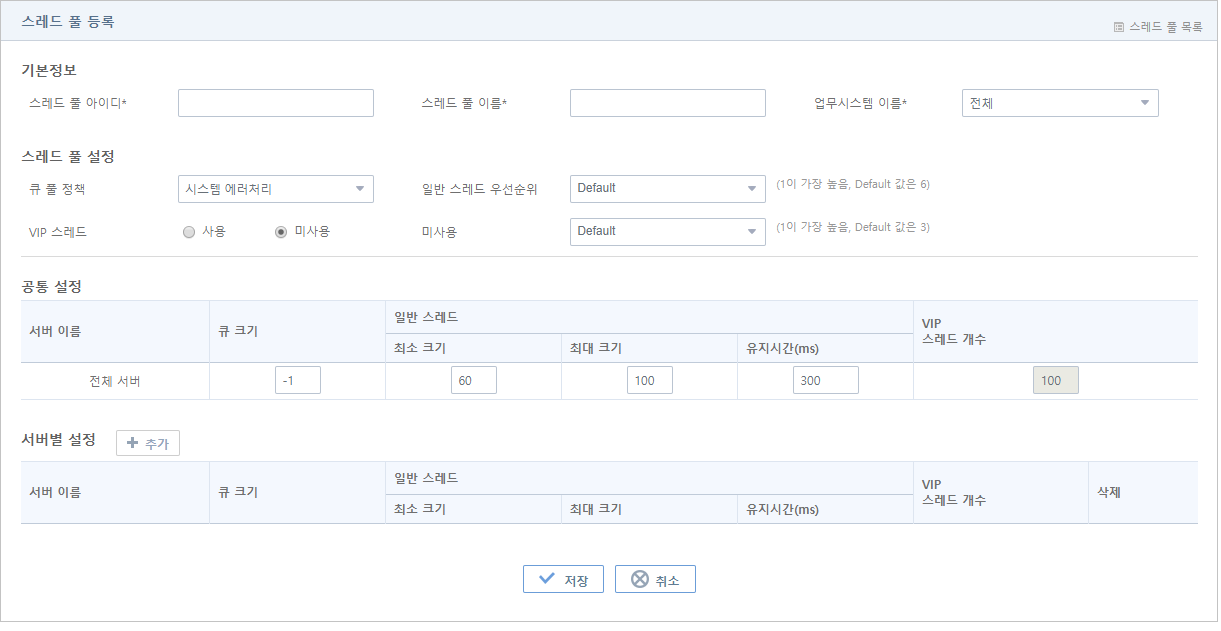Focus the 스레드 풀 이름 text field
The height and width of the screenshot is (631, 1221).
(667, 103)
